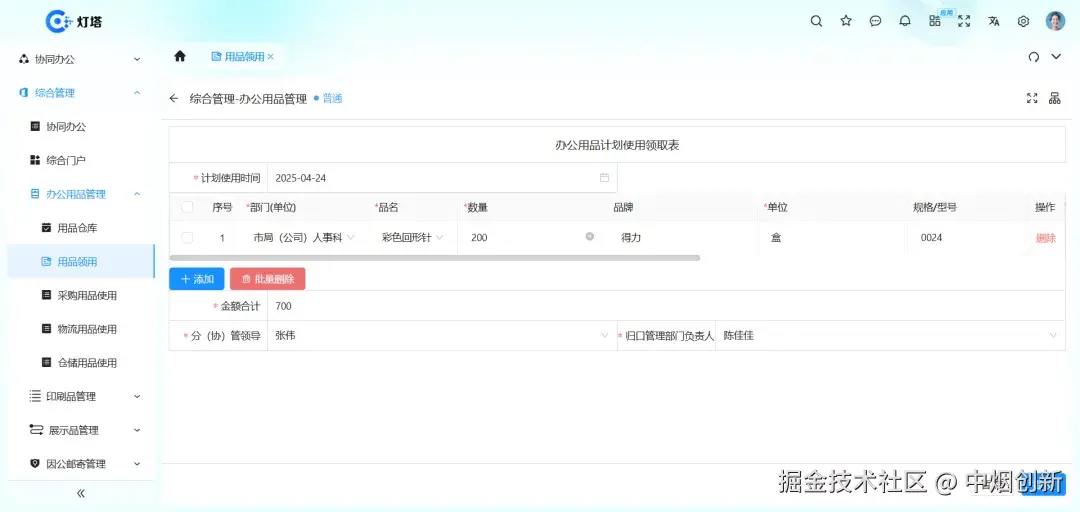Open the workflow diagram icon
The image size is (1080, 512).
[x=1055, y=99]
